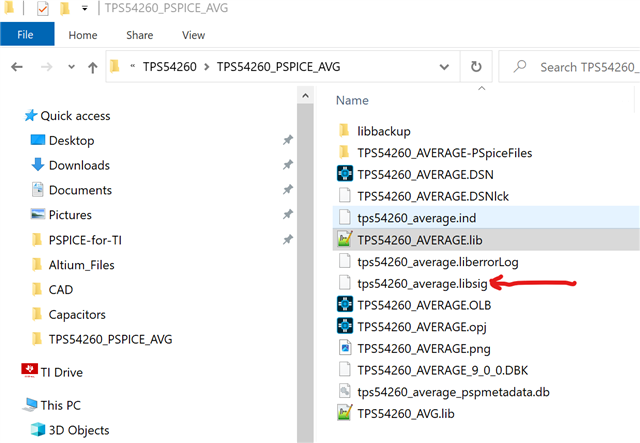Select the TPS54260_AVERAGE-PSpiceFiles folder
Screen dimensions: 640x443
tap(445, 153)
